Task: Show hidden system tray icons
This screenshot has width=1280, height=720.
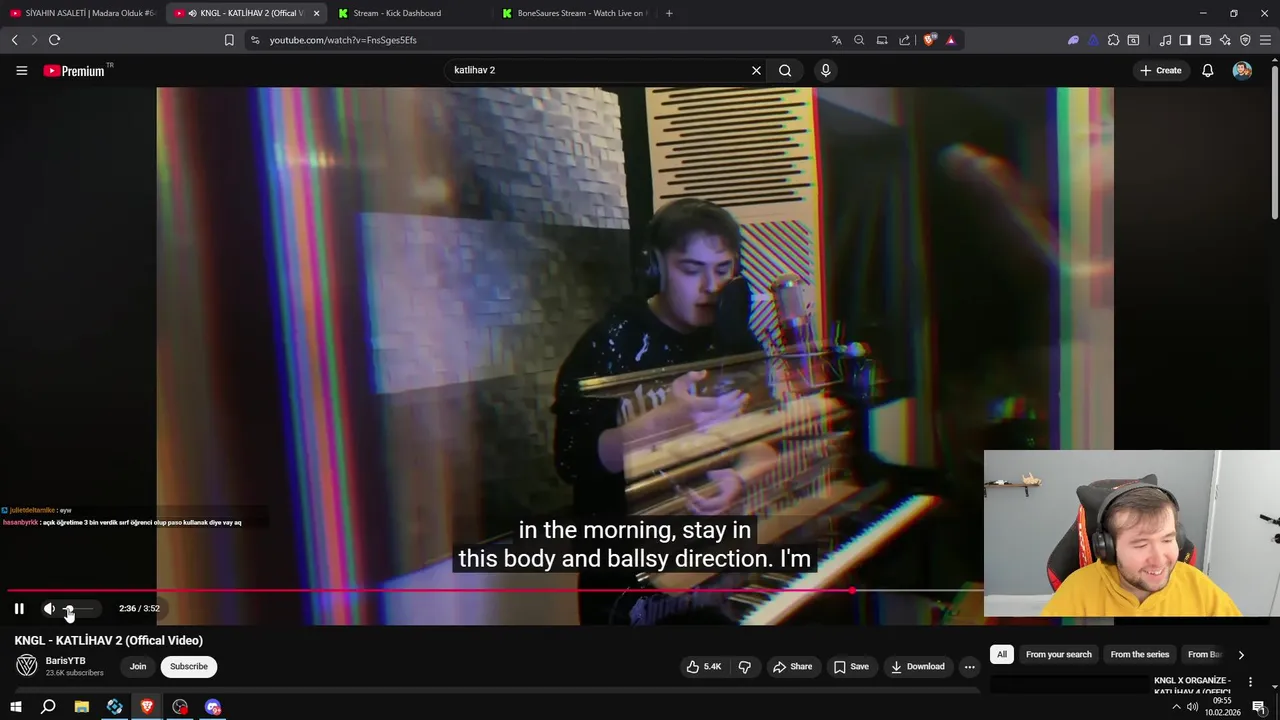Action: point(1176,707)
